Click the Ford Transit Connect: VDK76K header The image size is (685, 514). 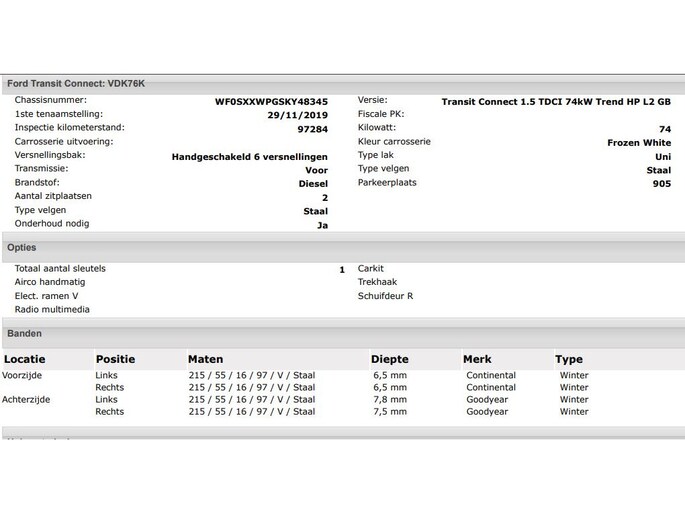click(76, 83)
